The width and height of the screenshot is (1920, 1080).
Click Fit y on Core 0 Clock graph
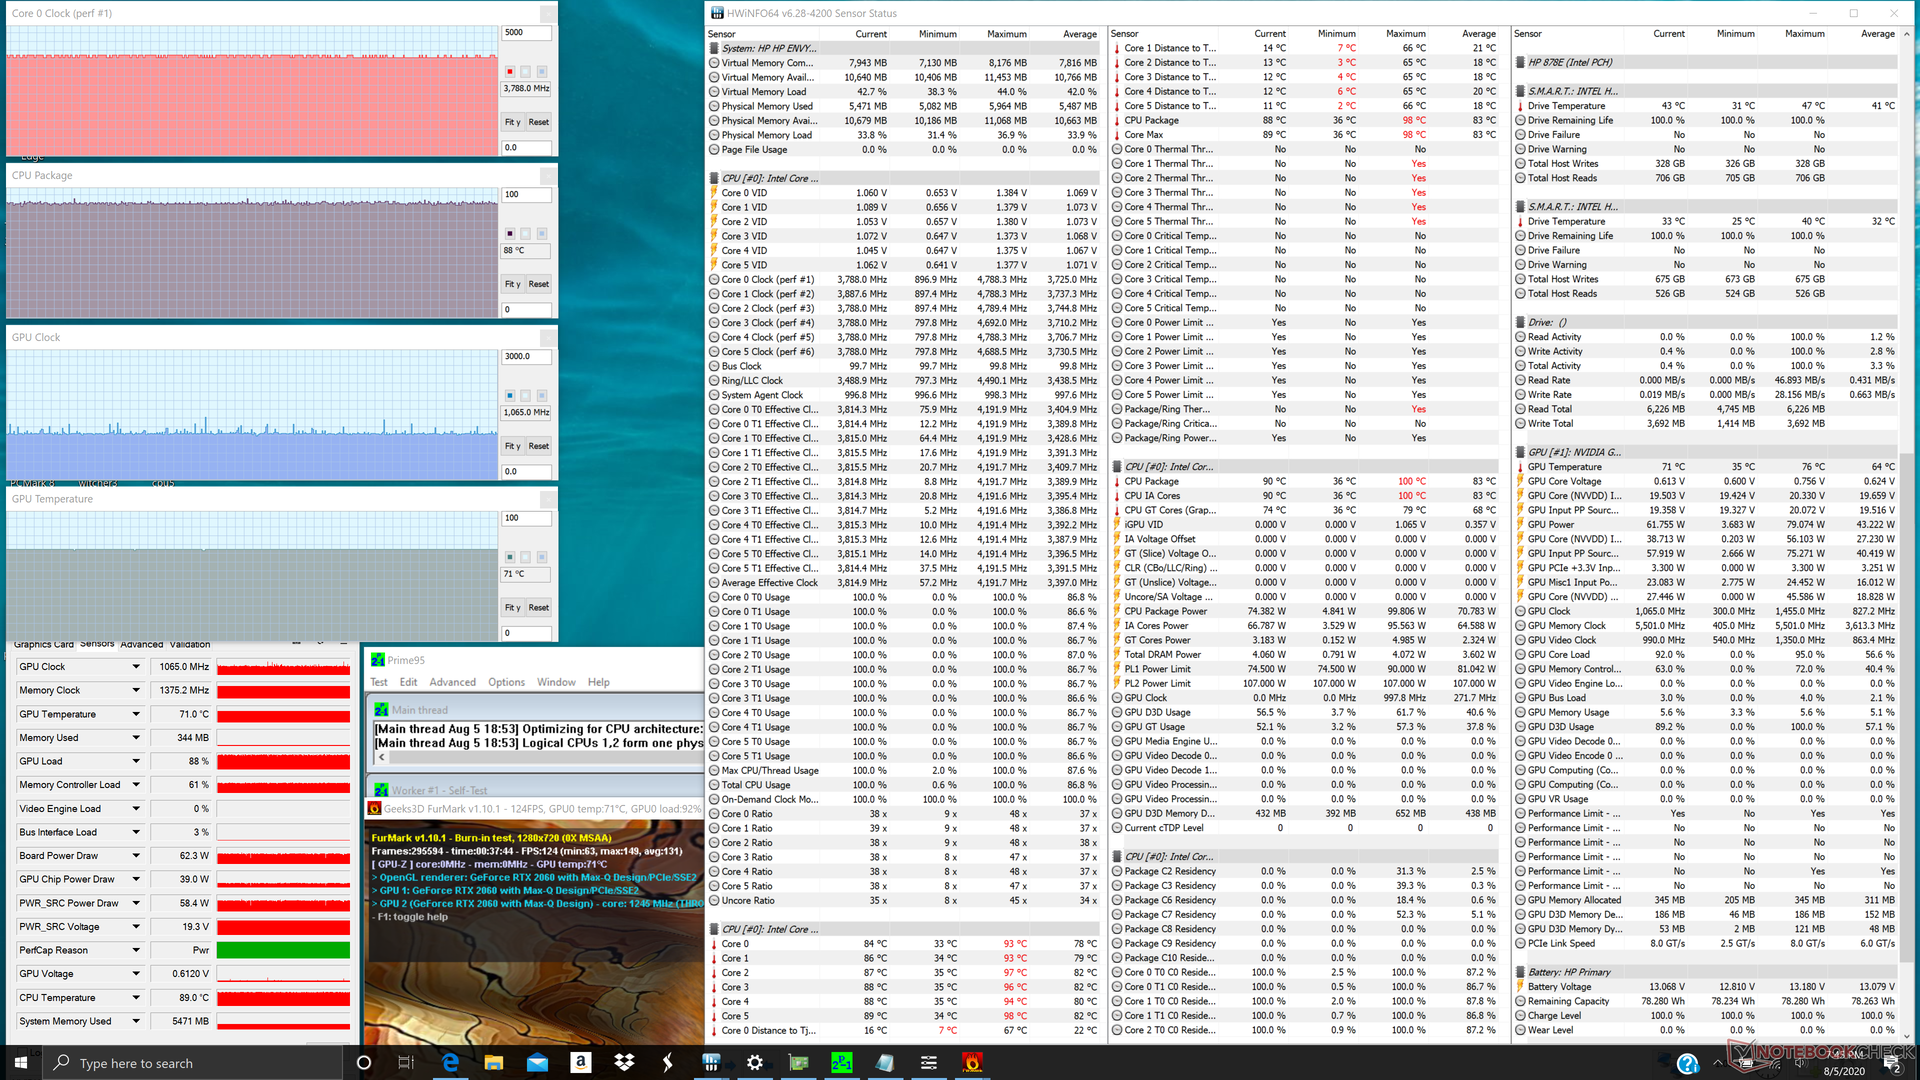512,122
